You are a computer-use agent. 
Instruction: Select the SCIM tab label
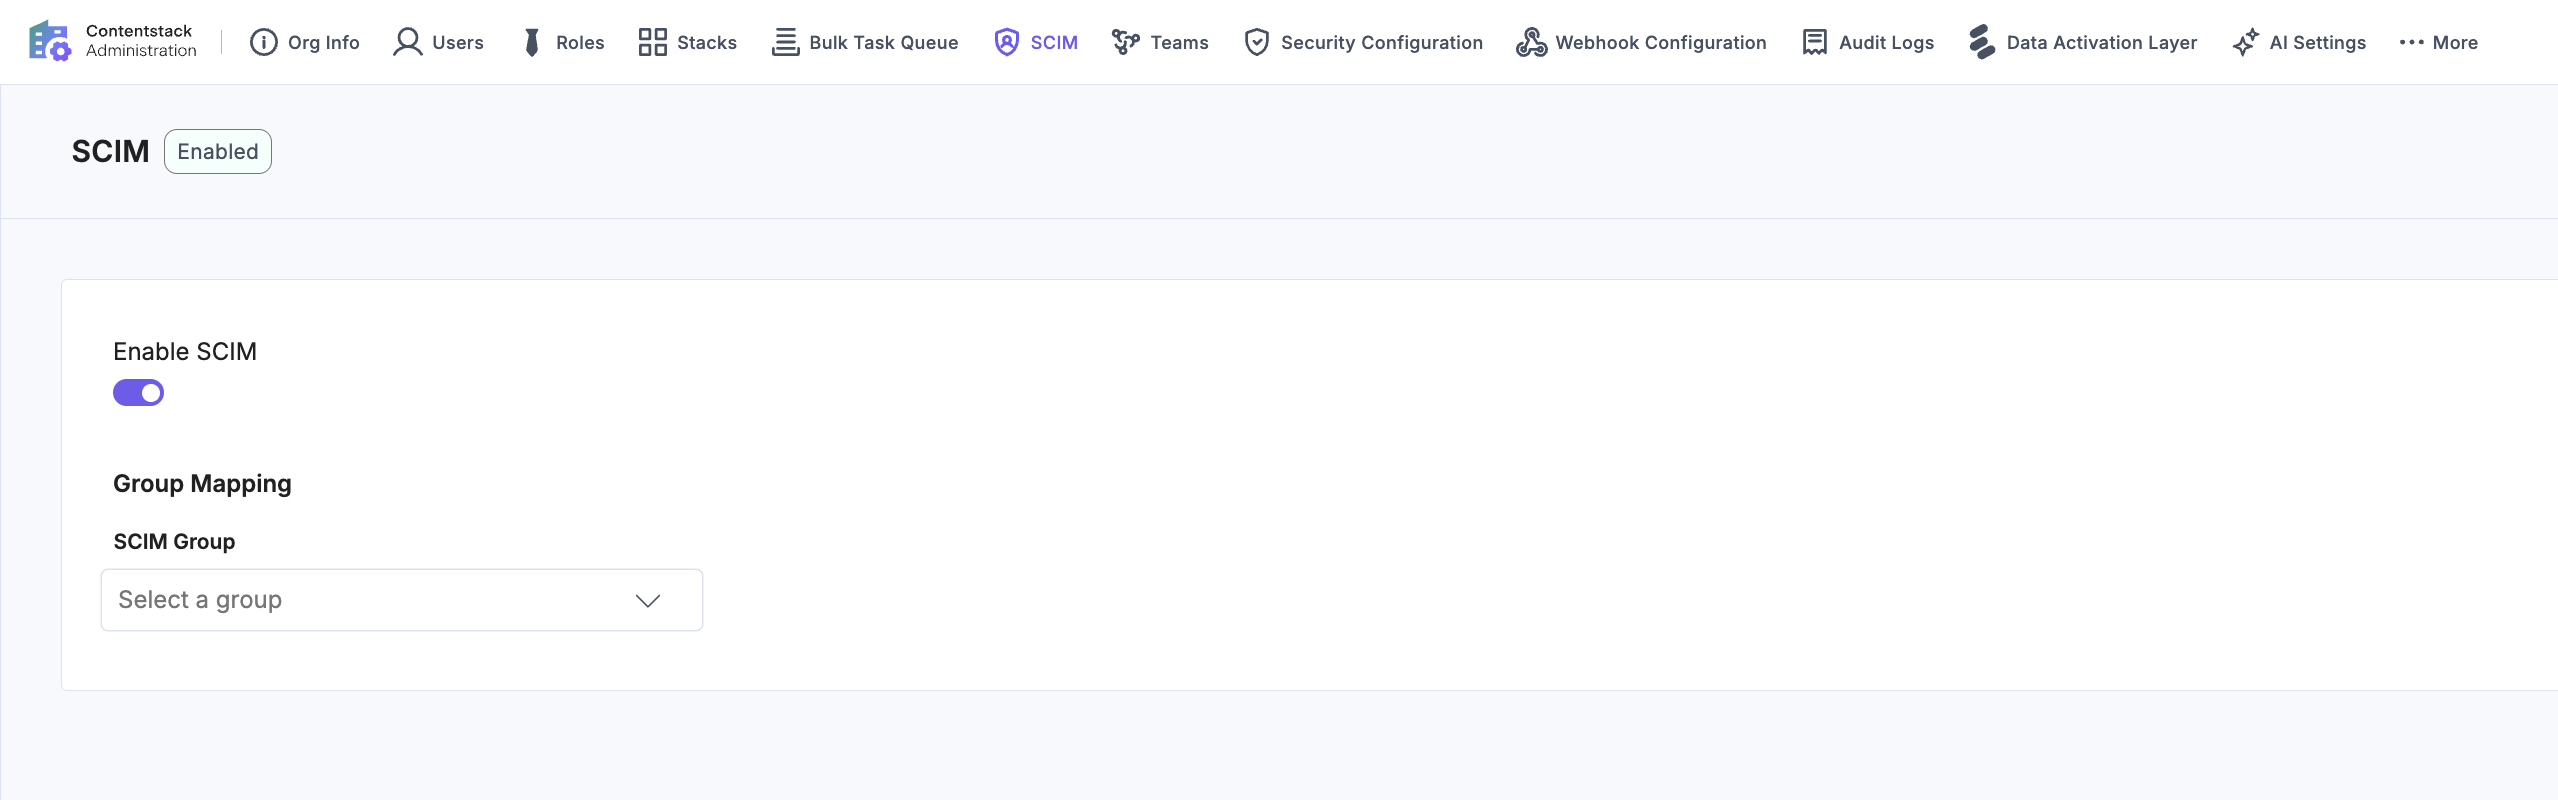[1054, 42]
